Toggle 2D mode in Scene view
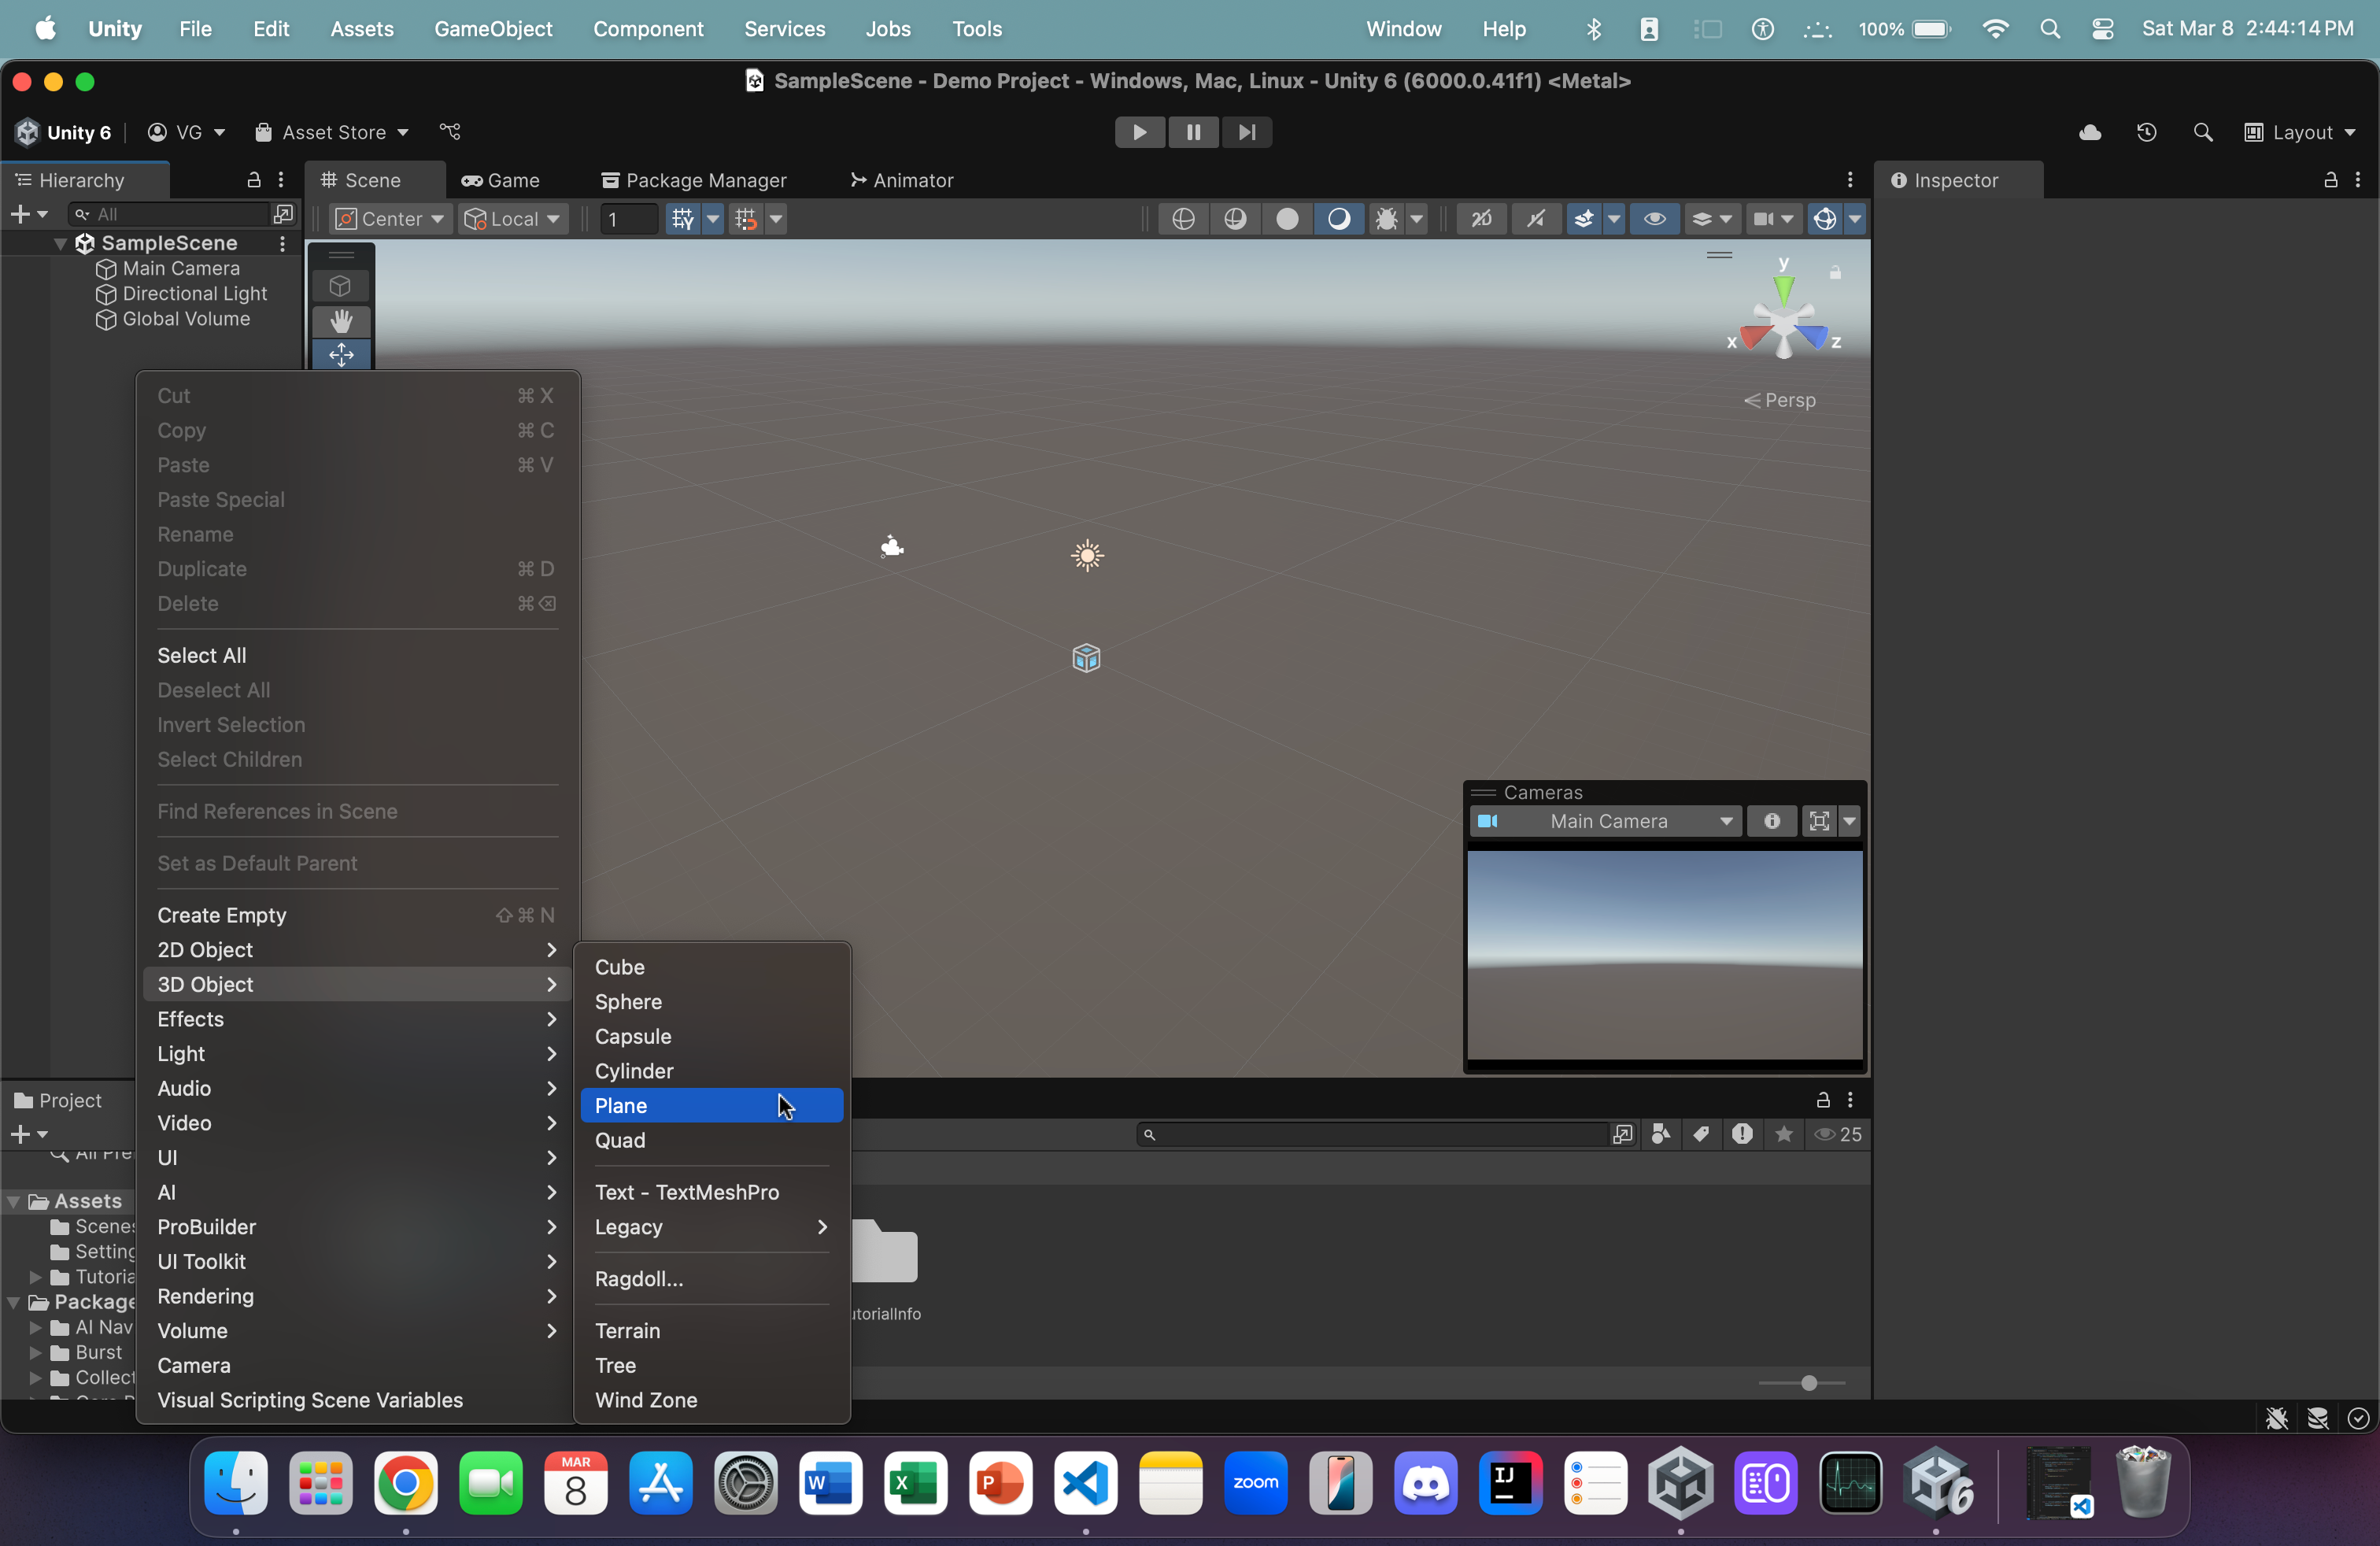This screenshot has width=2380, height=1546. tap(1481, 218)
